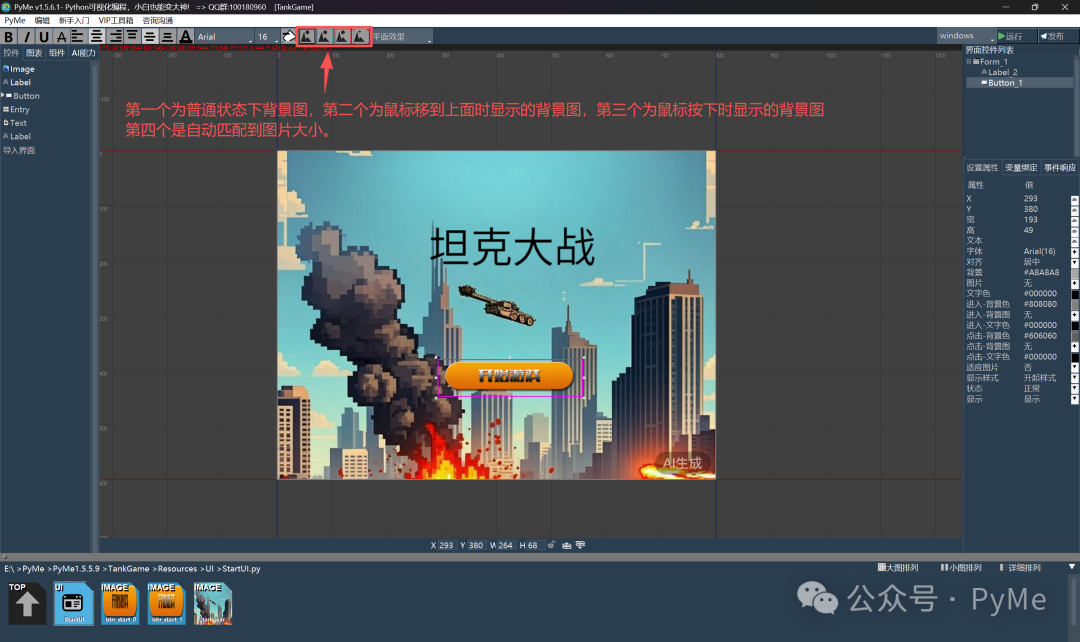Viewport: 1080px width, 642px height.
Task: Toggle bold text formatting
Action: click(x=9, y=37)
